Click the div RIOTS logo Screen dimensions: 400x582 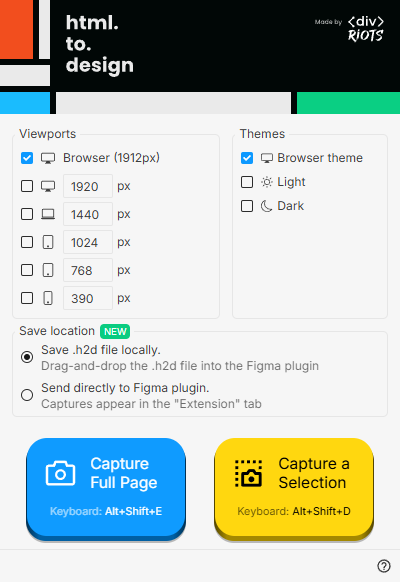click(x=365, y=29)
